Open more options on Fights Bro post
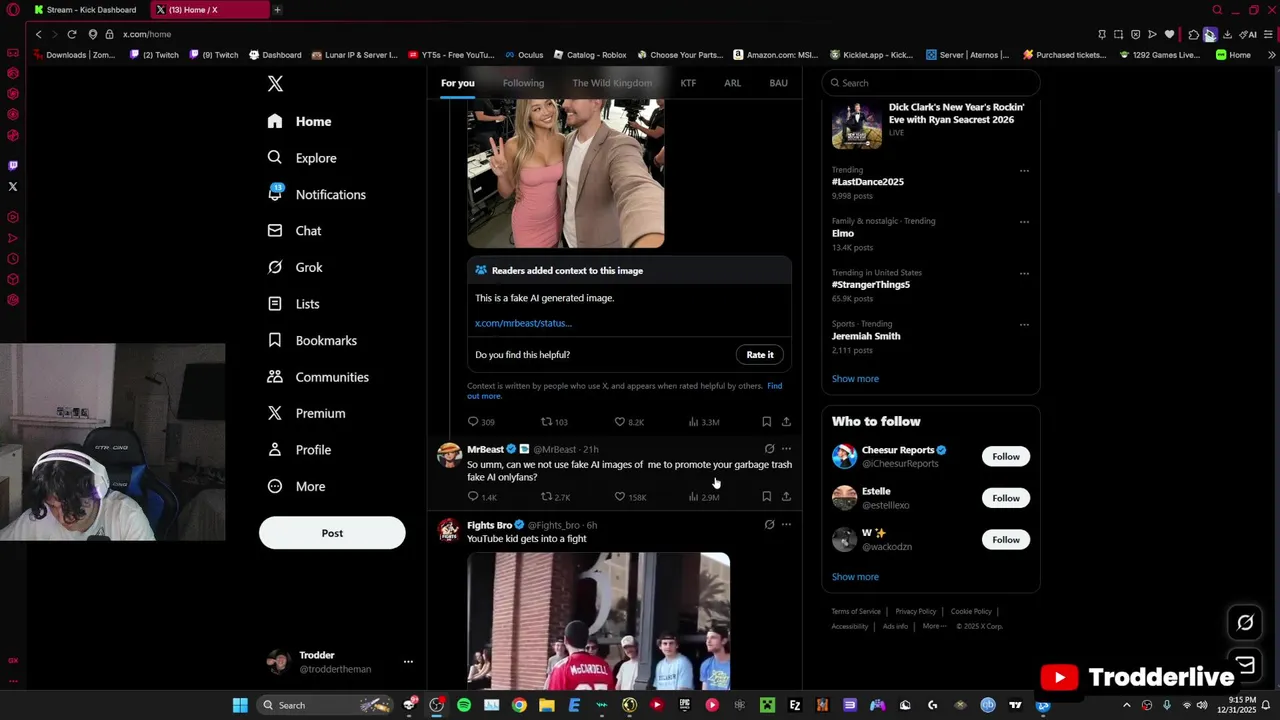 [x=786, y=525]
